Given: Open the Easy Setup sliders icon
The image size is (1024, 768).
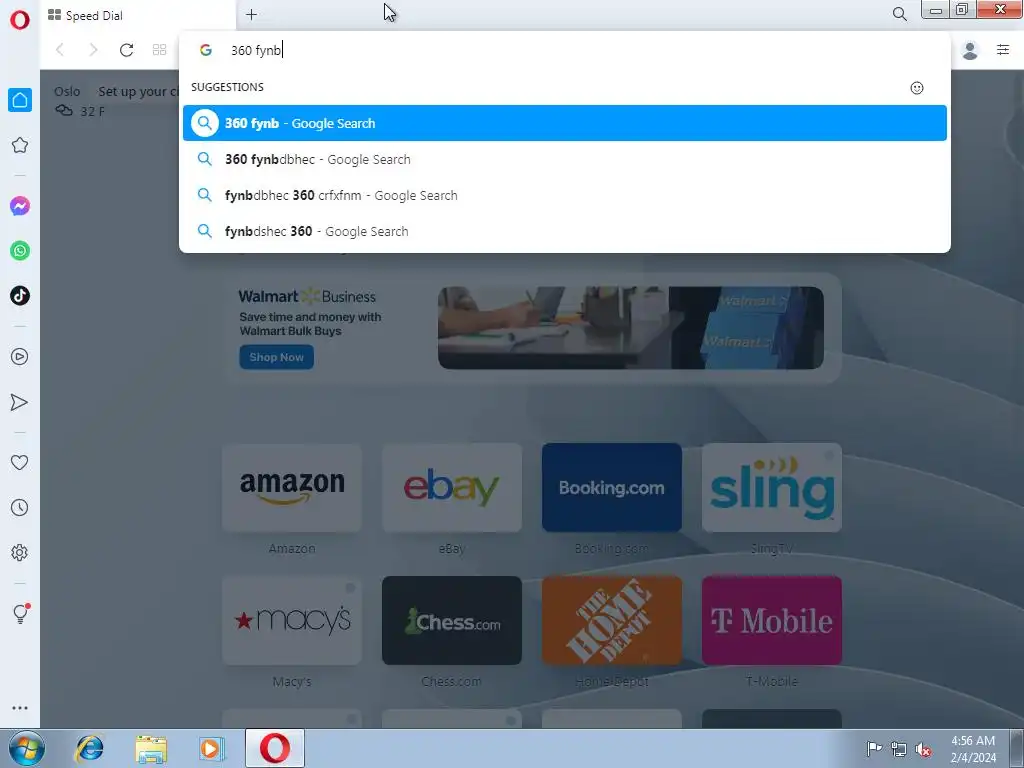Looking at the screenshot, I should [x=1003, y=50].
